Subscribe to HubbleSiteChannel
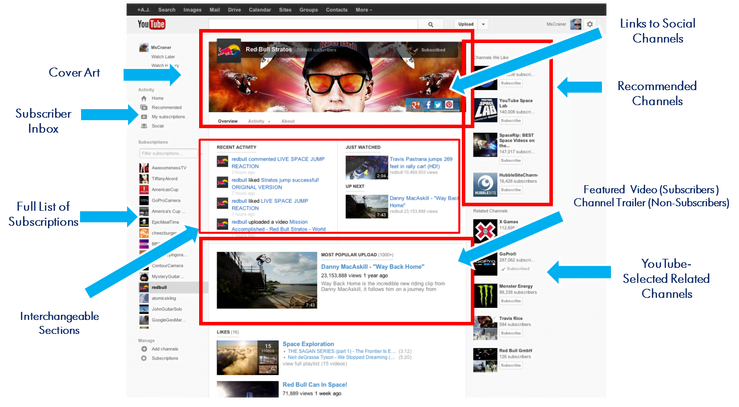The image size is (739, 407). click(x=511, y=189)
